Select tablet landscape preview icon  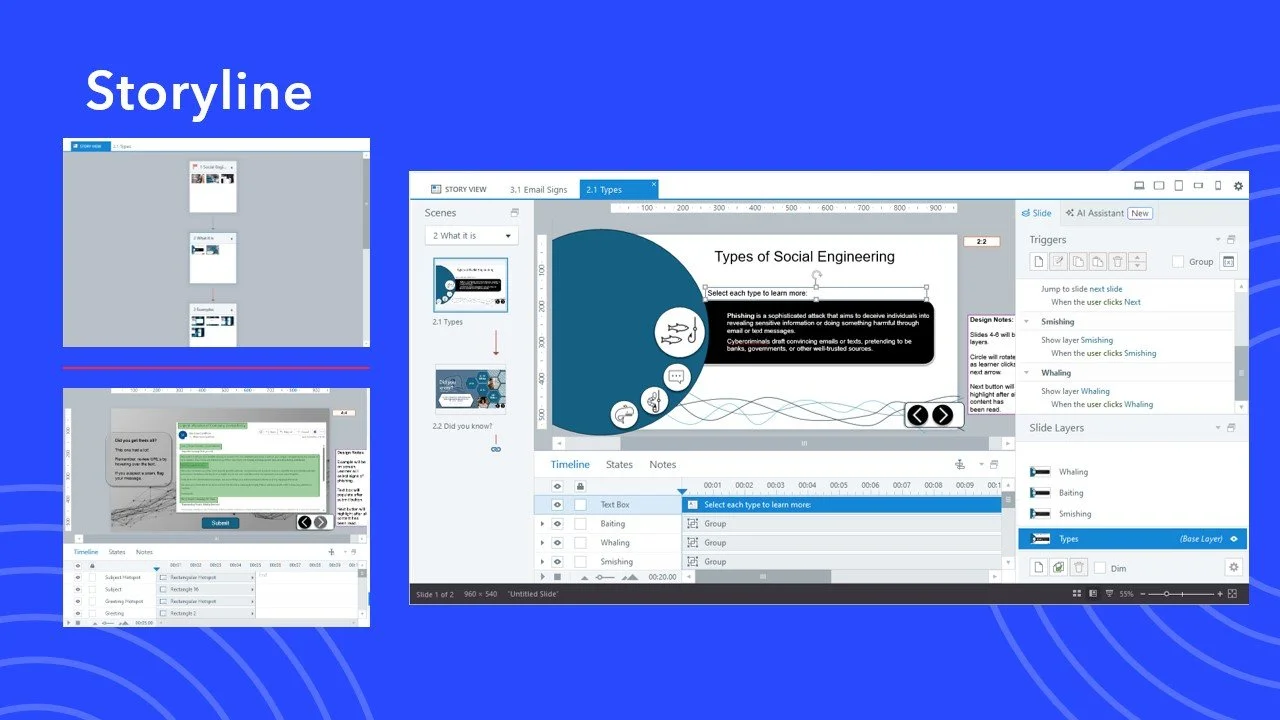tap(1159, 186)
